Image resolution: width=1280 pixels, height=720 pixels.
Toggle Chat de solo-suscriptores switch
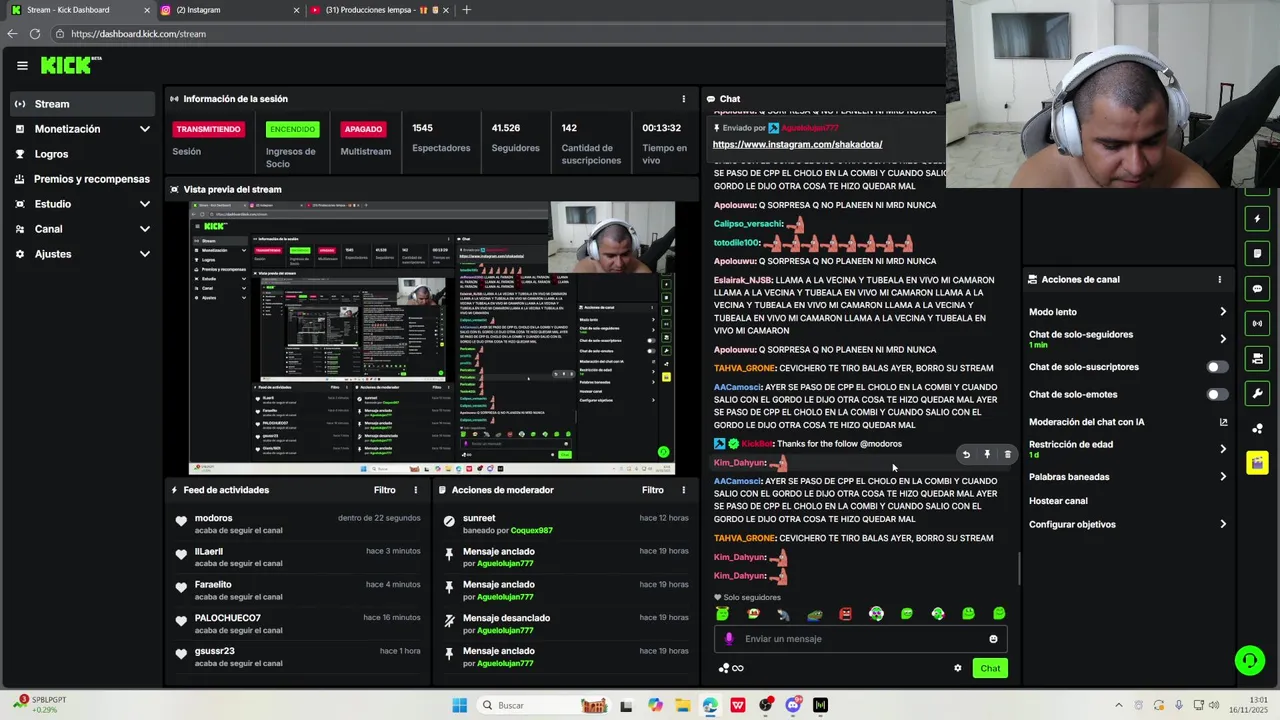pos(1216,367)
